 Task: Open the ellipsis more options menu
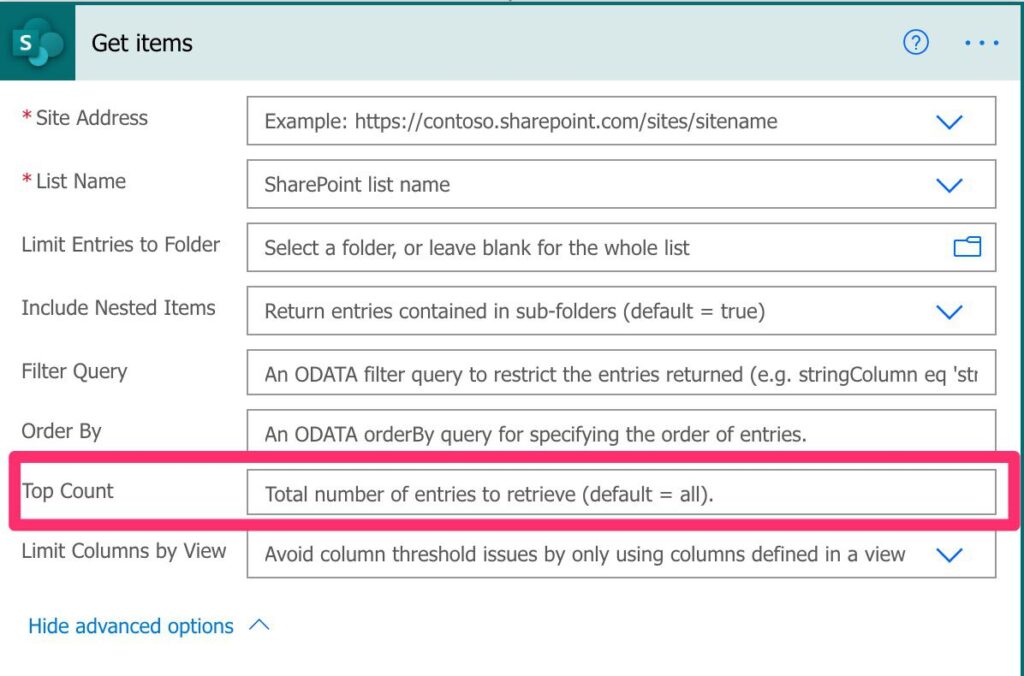tap(981, 43)
